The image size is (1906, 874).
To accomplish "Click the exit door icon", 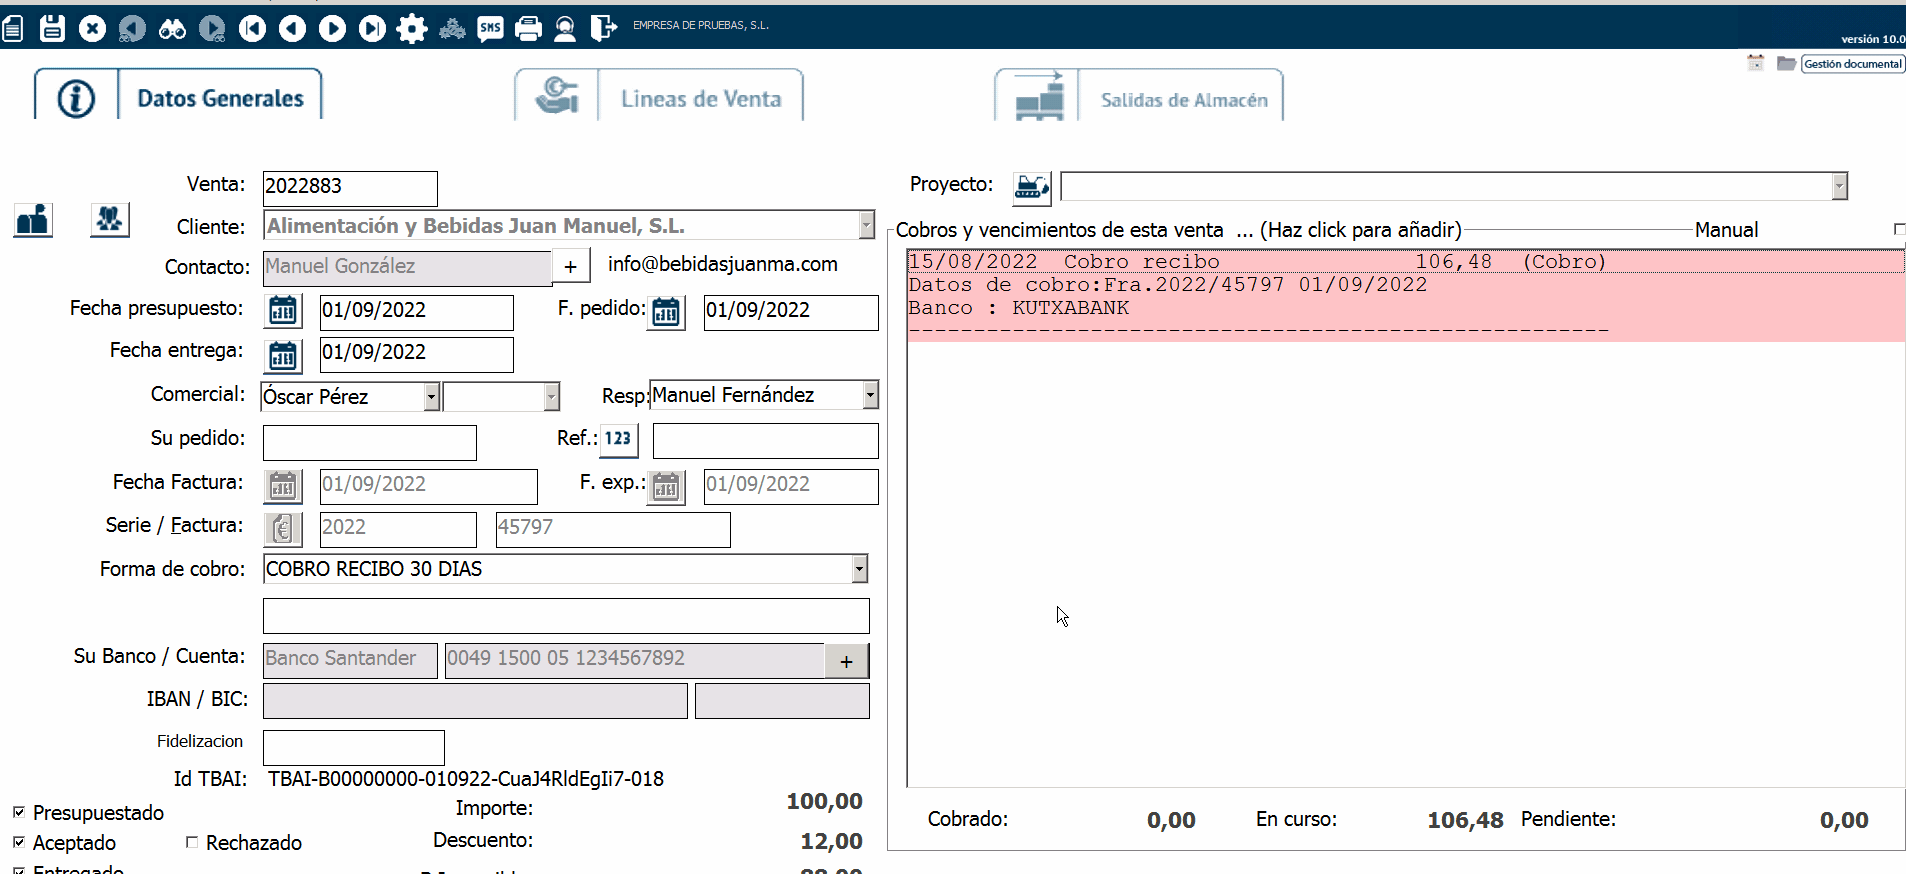I will (603, 28).
